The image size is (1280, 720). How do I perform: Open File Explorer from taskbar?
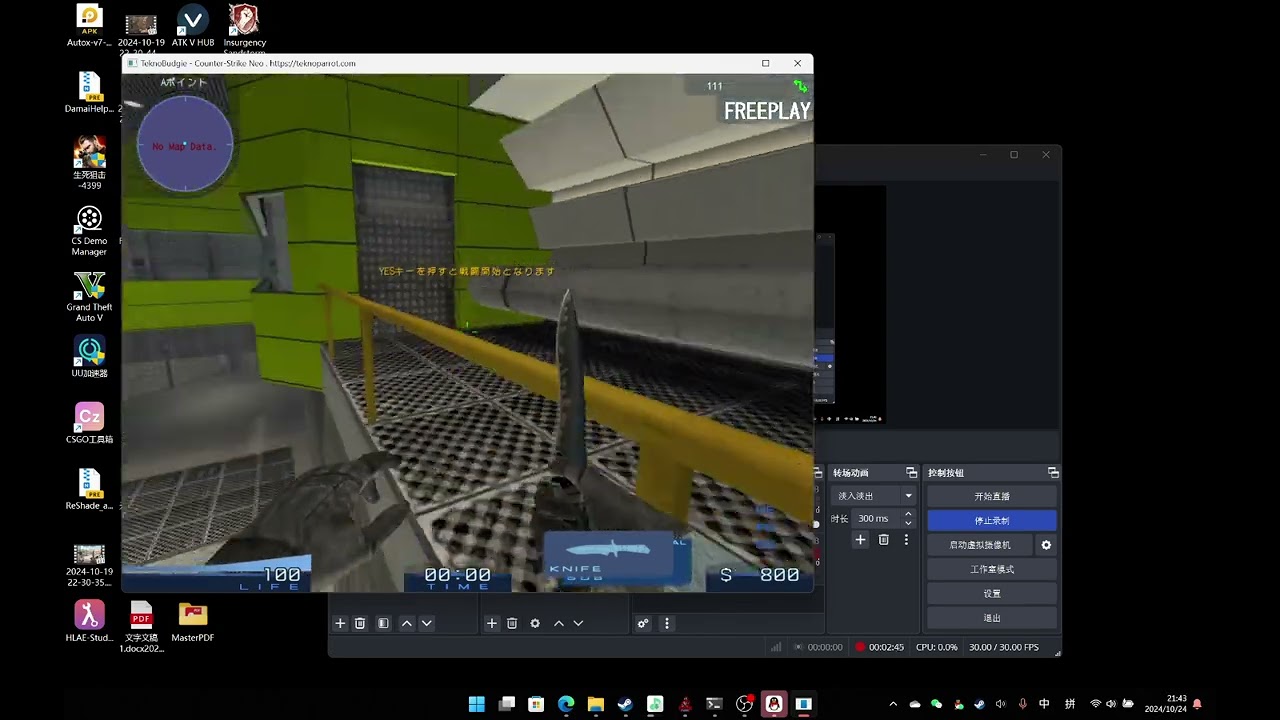pyautogui.click(x=596, y=704)
